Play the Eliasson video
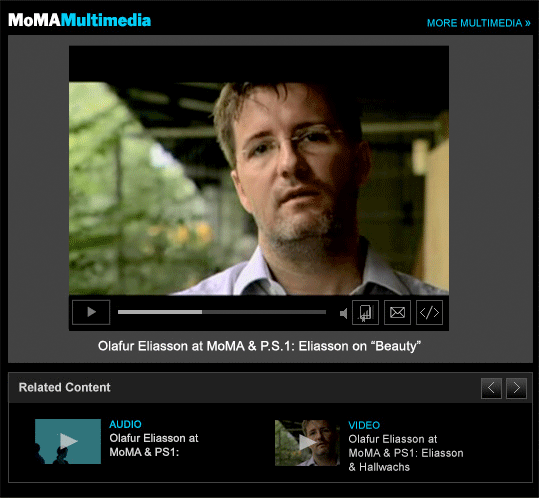Screen dimensions: 539x498 point(91,312)
